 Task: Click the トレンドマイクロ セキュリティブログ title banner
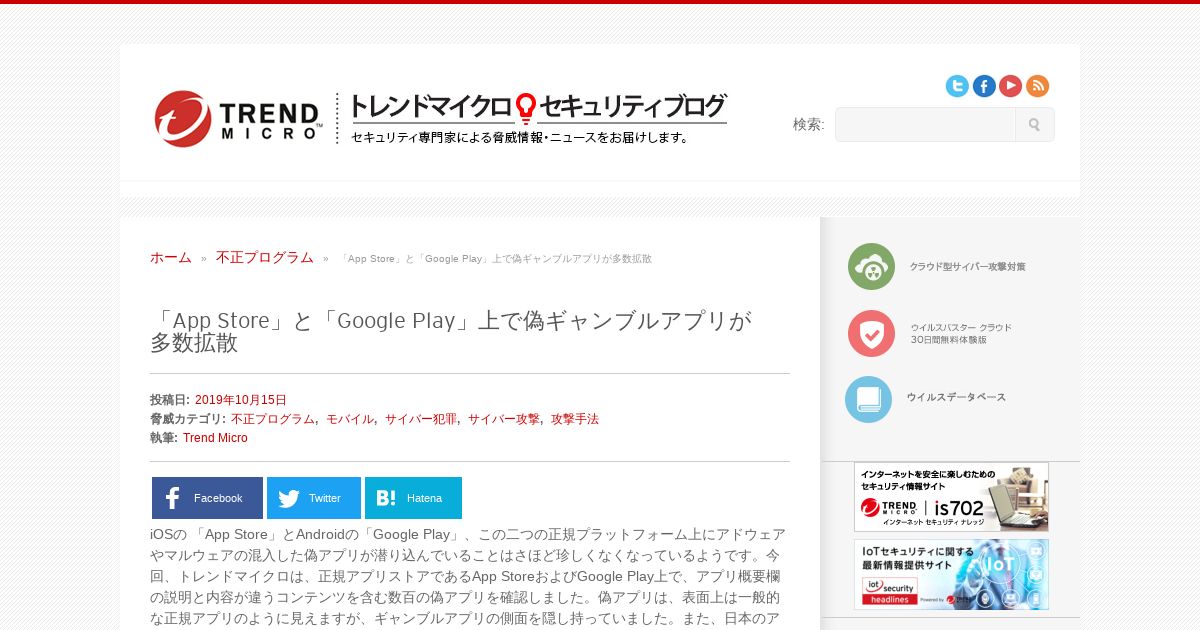pos(538,118)
